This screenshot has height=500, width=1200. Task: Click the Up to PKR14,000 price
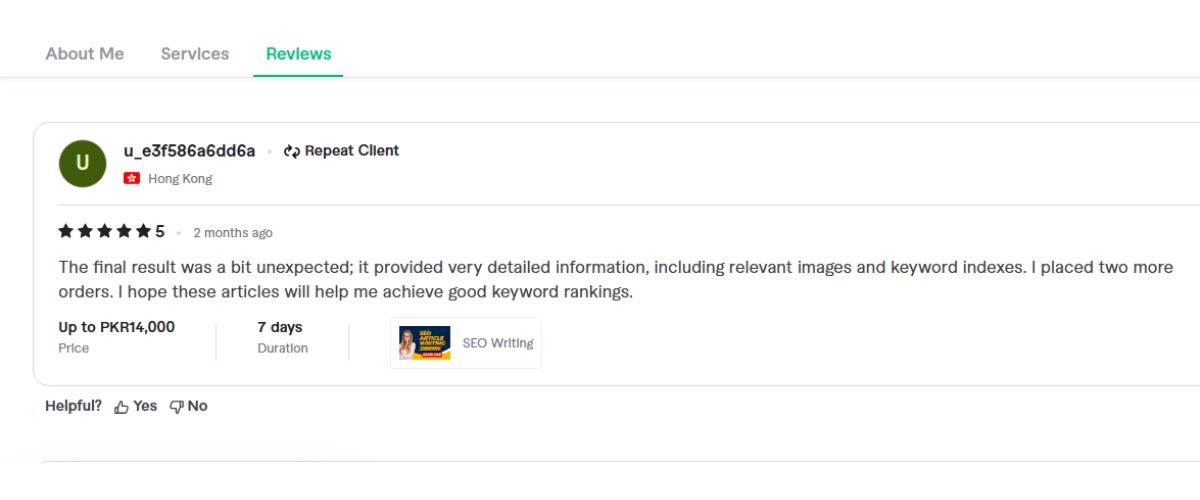[x=117, y=327]
